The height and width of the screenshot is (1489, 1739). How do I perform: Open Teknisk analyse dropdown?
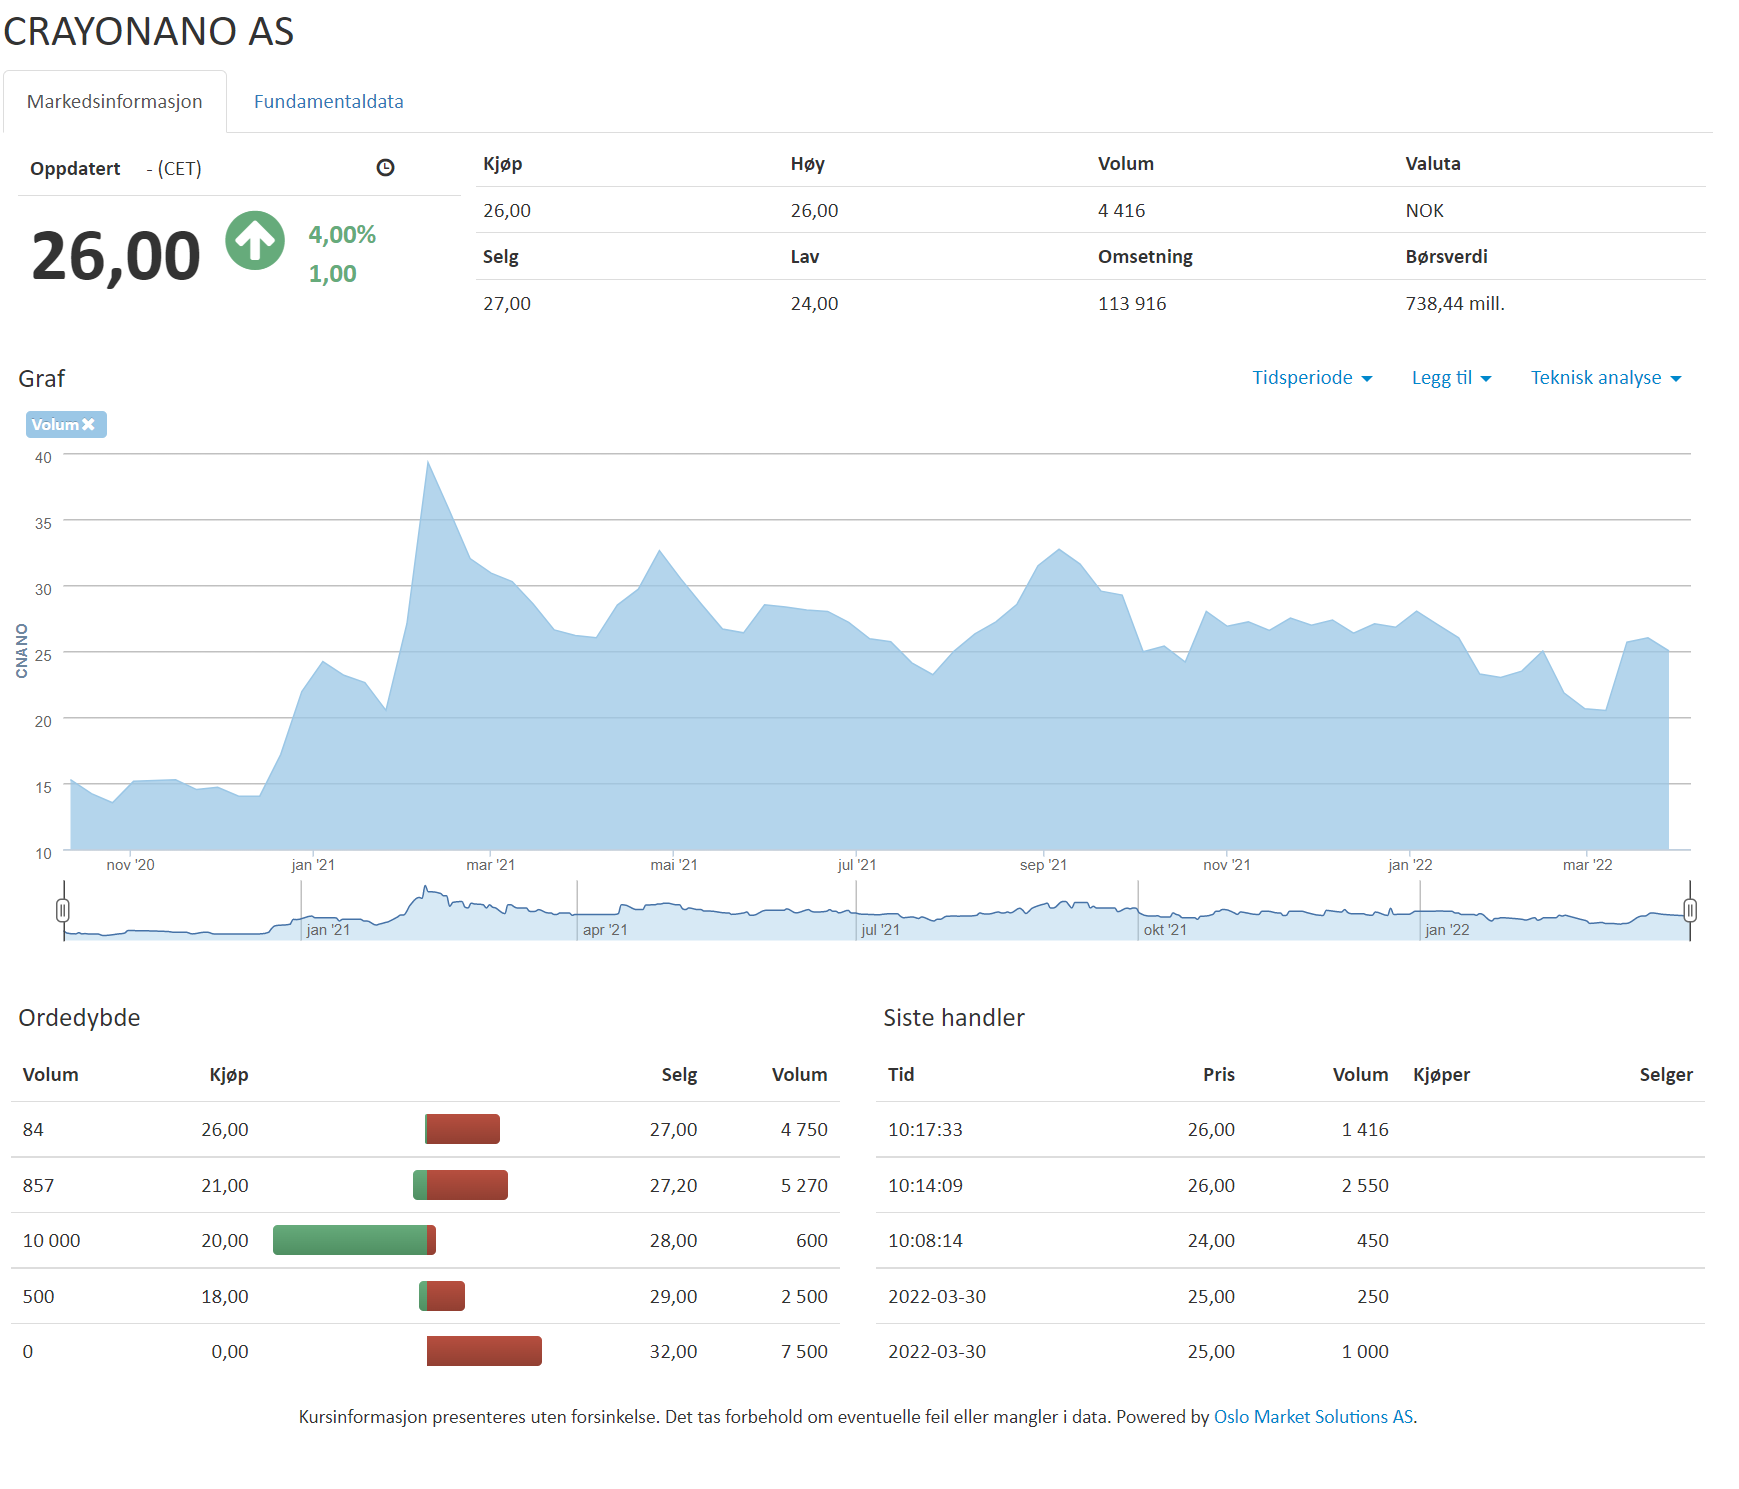click(x=1605, y=378)
